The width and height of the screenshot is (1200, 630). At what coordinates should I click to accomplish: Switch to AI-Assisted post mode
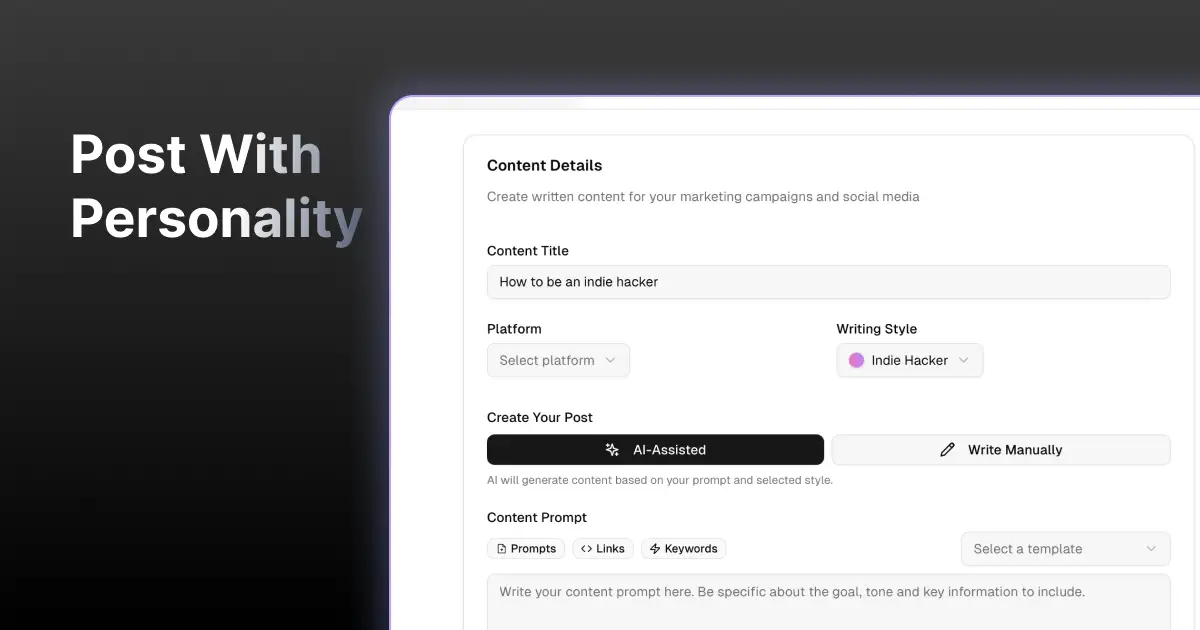click(655, 450)
